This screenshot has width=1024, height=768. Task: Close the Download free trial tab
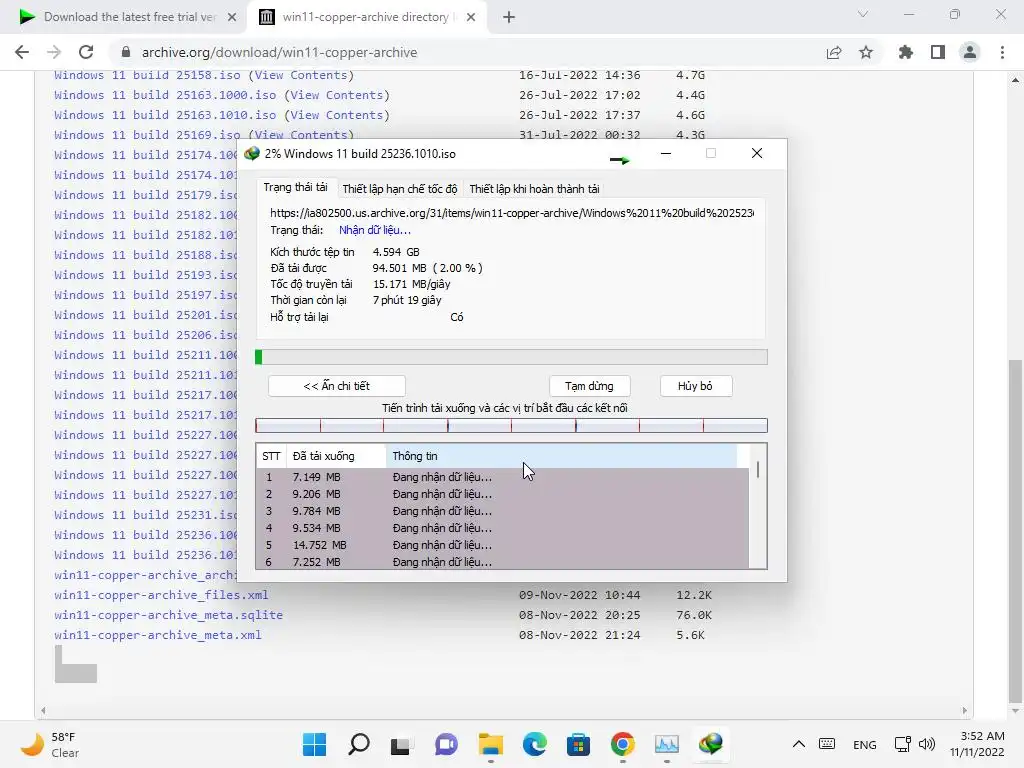click(x=232, y=17)
